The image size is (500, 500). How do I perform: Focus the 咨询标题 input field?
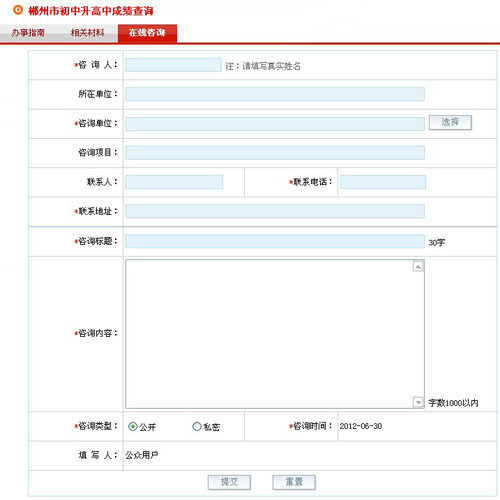tap(275, 241)
